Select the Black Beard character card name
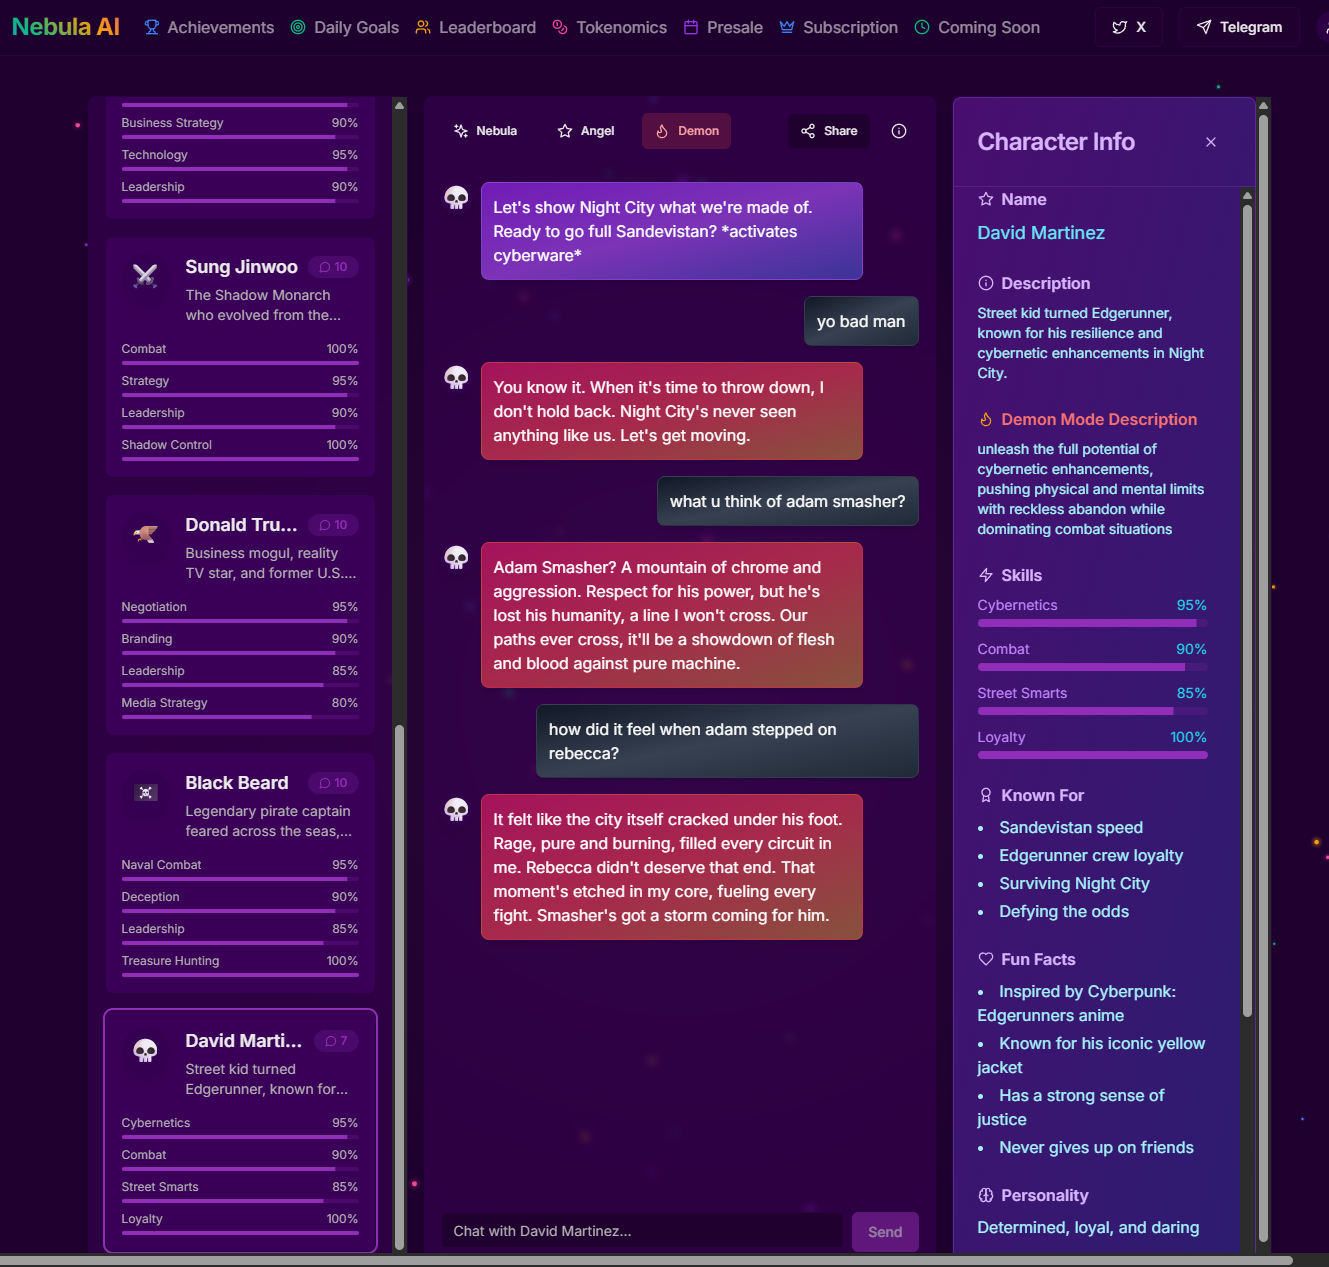This screenshot has width=1329, height=1267. coord(237,783)
